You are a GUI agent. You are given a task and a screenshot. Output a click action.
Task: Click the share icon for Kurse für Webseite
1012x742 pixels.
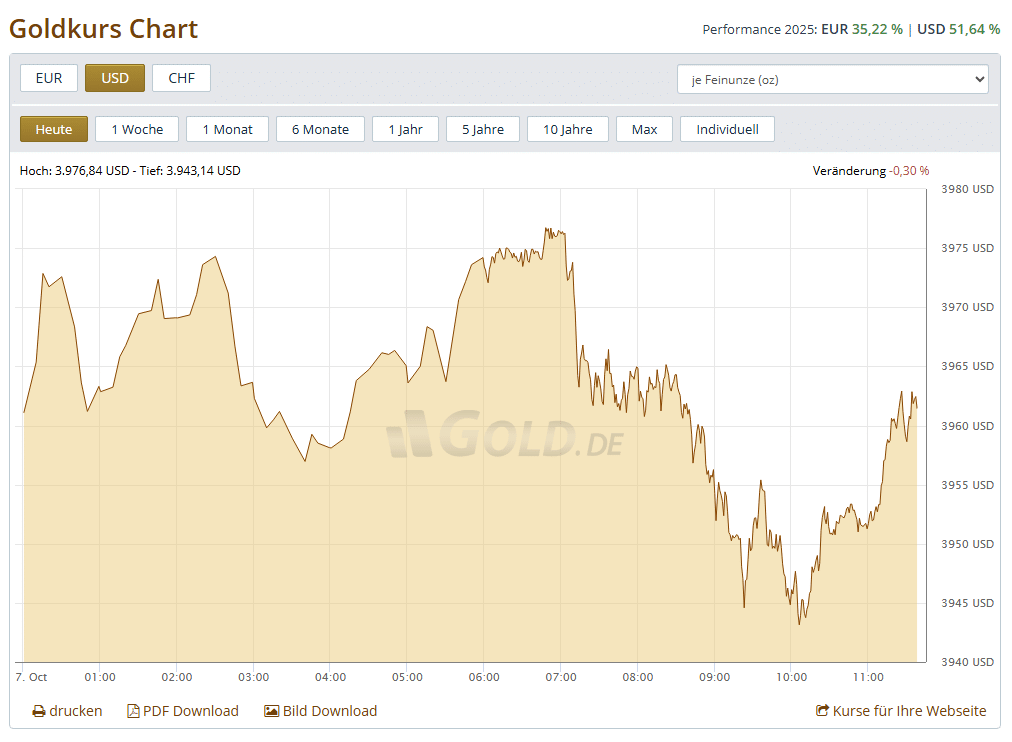point(823,712)
